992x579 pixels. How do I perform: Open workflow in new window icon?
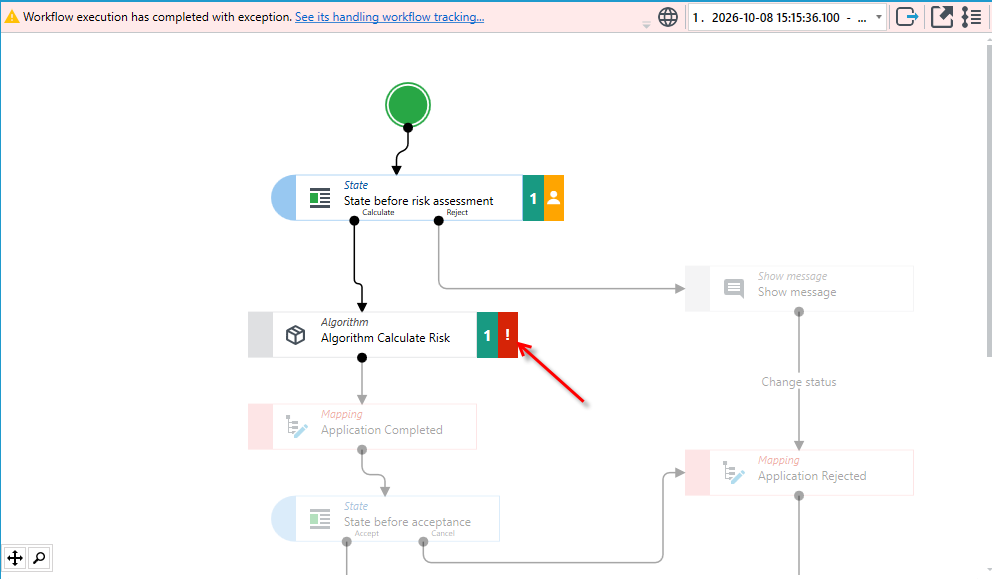[x=941, y=17]
